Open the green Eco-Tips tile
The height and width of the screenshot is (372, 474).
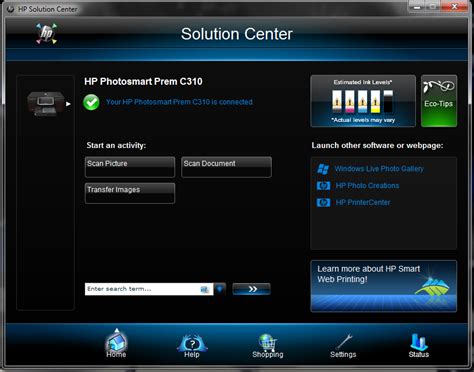[439, 101]
